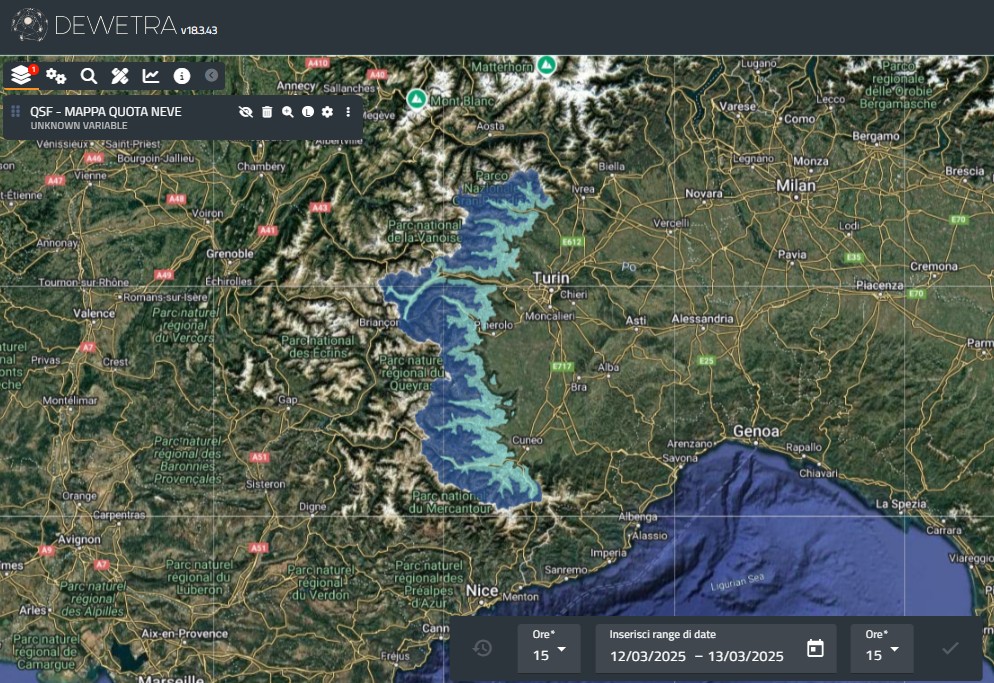This screenshot has height=683, width=994.
Task: Expand the end hour Ore dropdown
Action: pyautogui.click(x=882, y=649)
